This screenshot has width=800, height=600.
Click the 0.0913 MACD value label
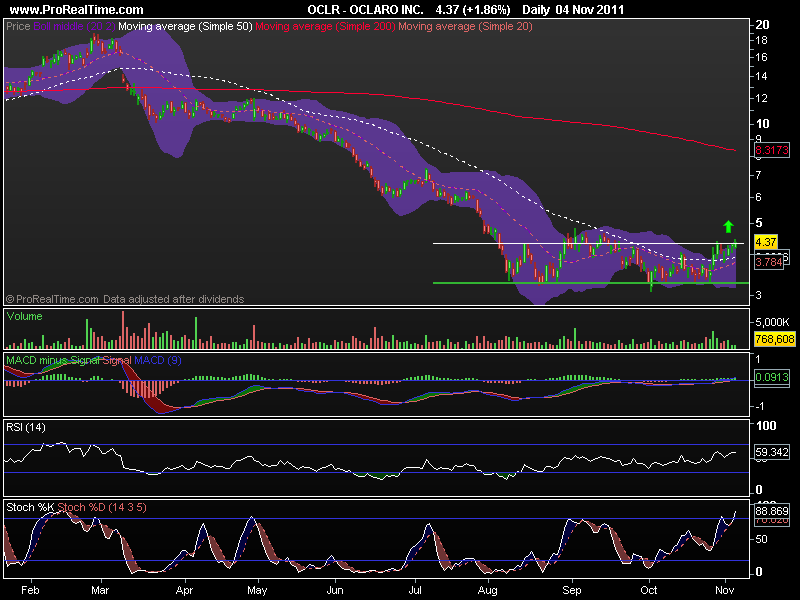point(771,377)
